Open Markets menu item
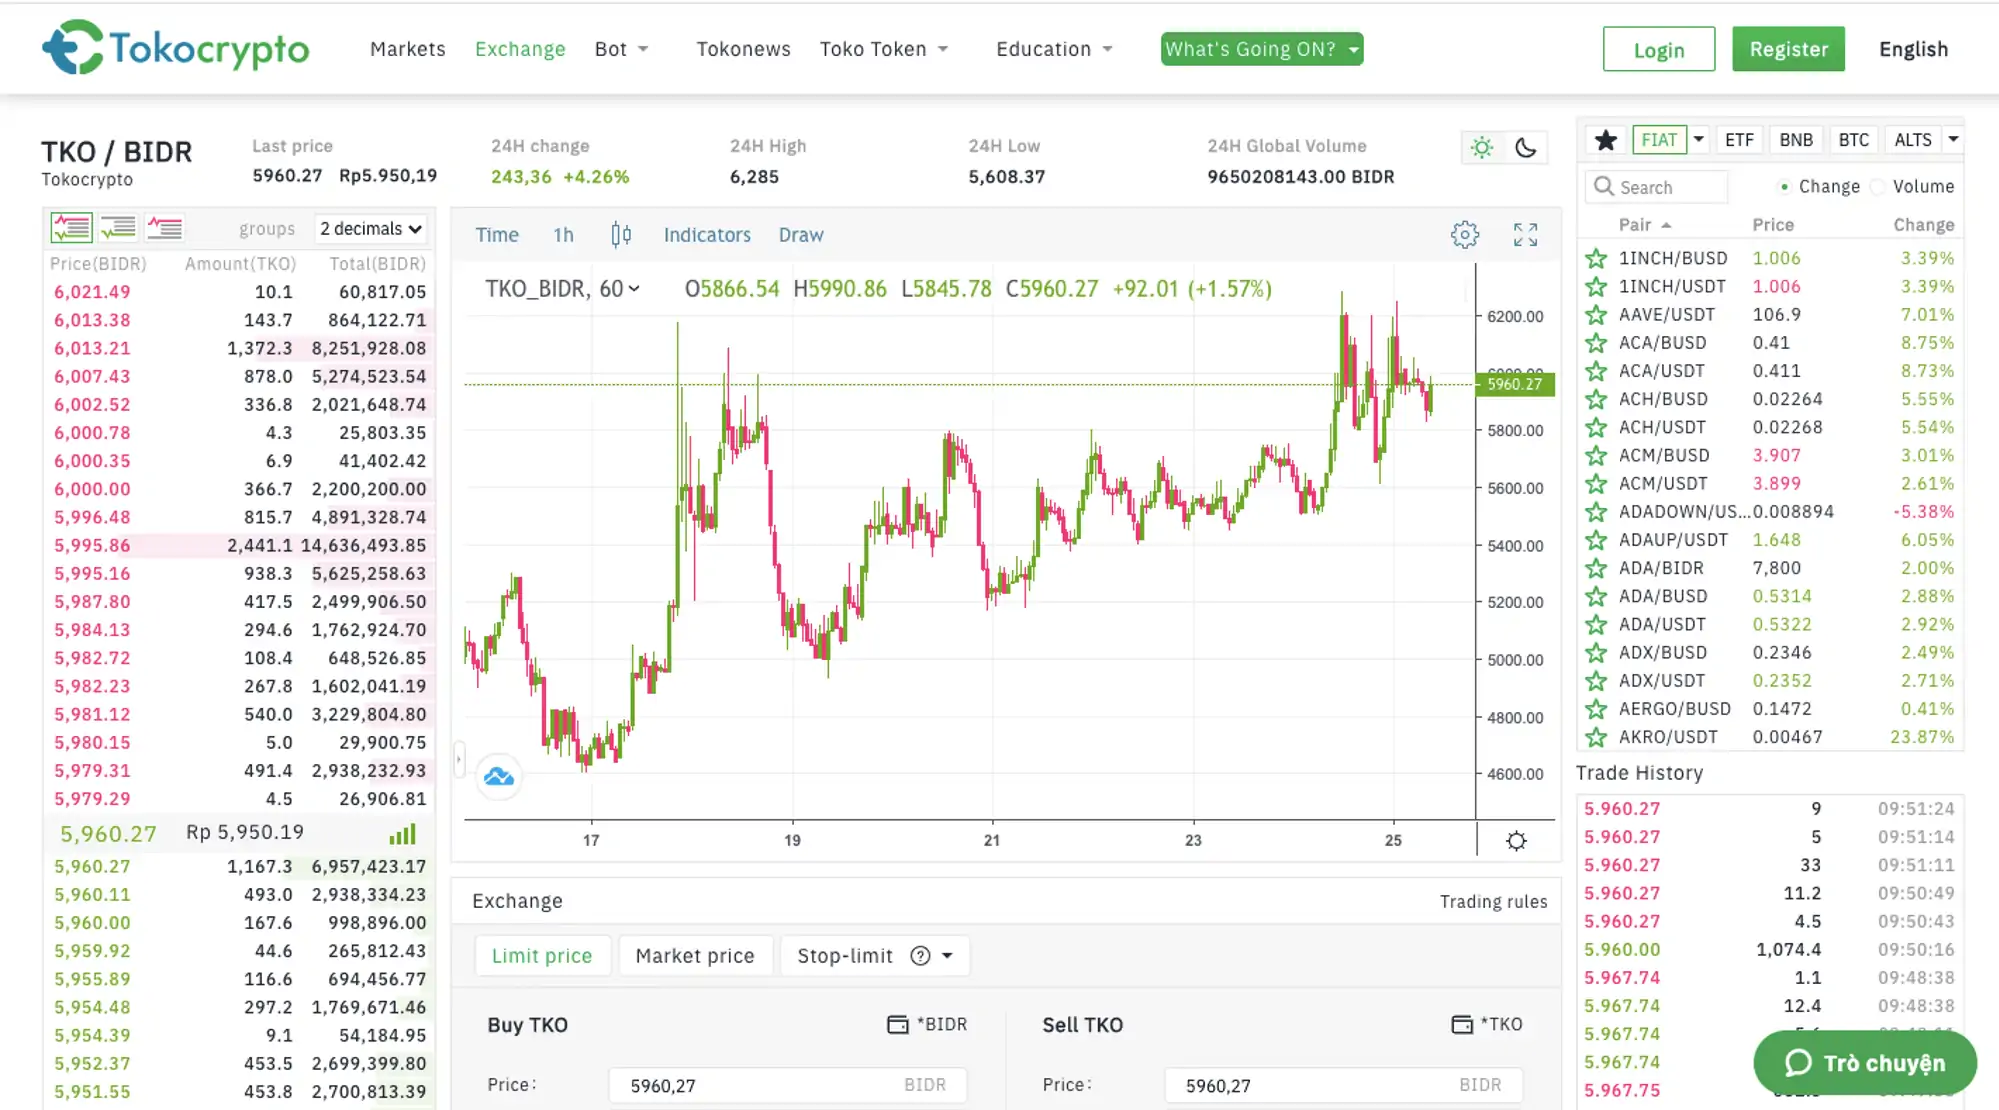 coord(408,49)
